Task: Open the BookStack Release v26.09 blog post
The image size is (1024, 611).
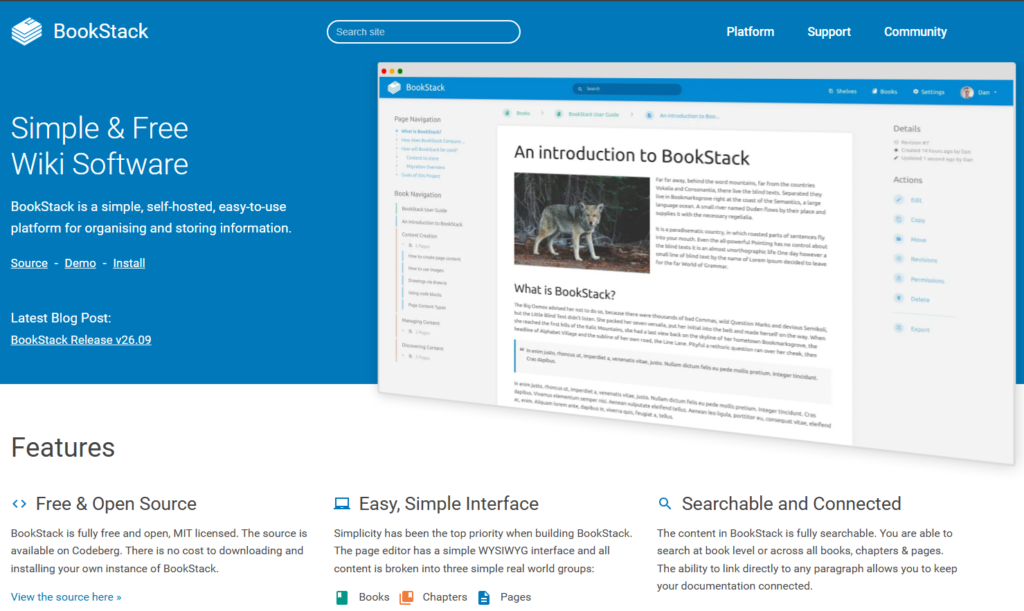Action: point(81,339)
